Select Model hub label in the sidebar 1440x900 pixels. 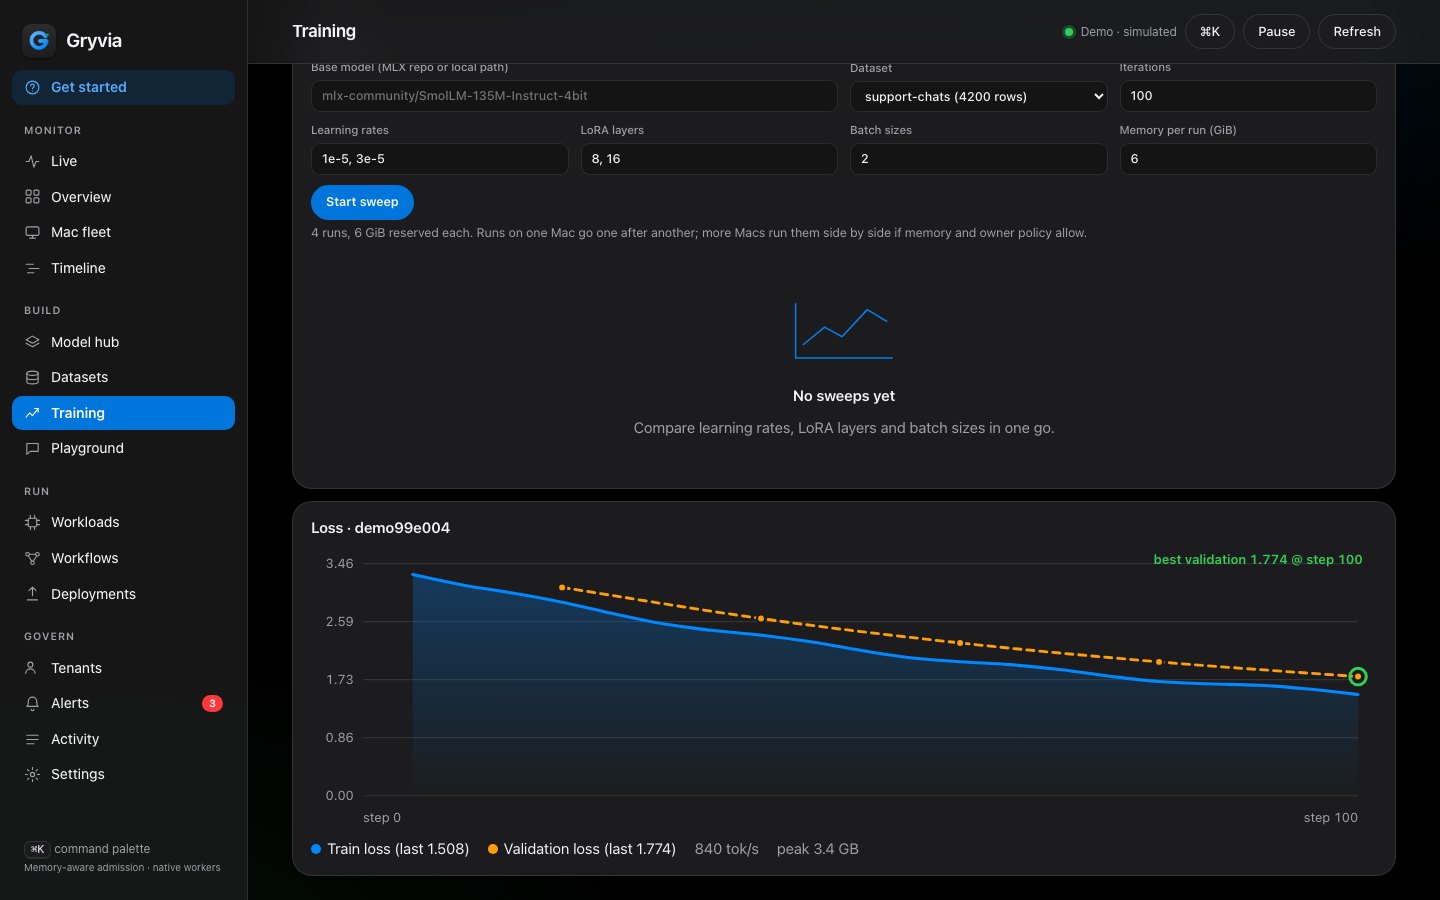pyautogui.click(x=85, y=342)
